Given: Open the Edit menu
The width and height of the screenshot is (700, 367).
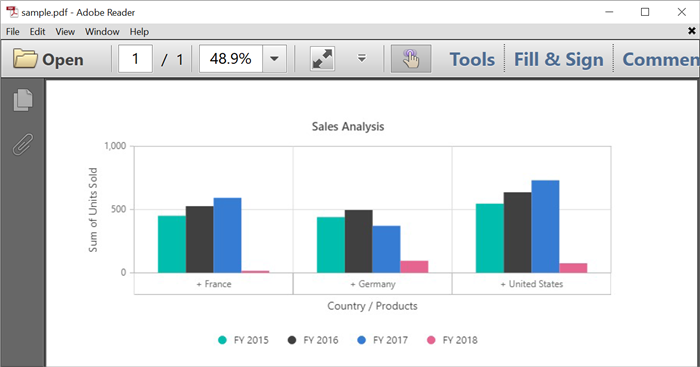Looking at the screenshot, I should 38,32.
